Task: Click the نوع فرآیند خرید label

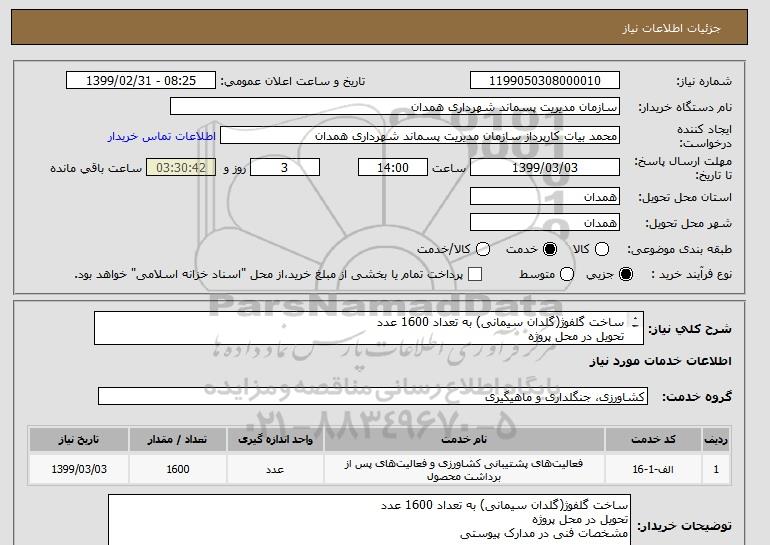Action: [691, 274]
